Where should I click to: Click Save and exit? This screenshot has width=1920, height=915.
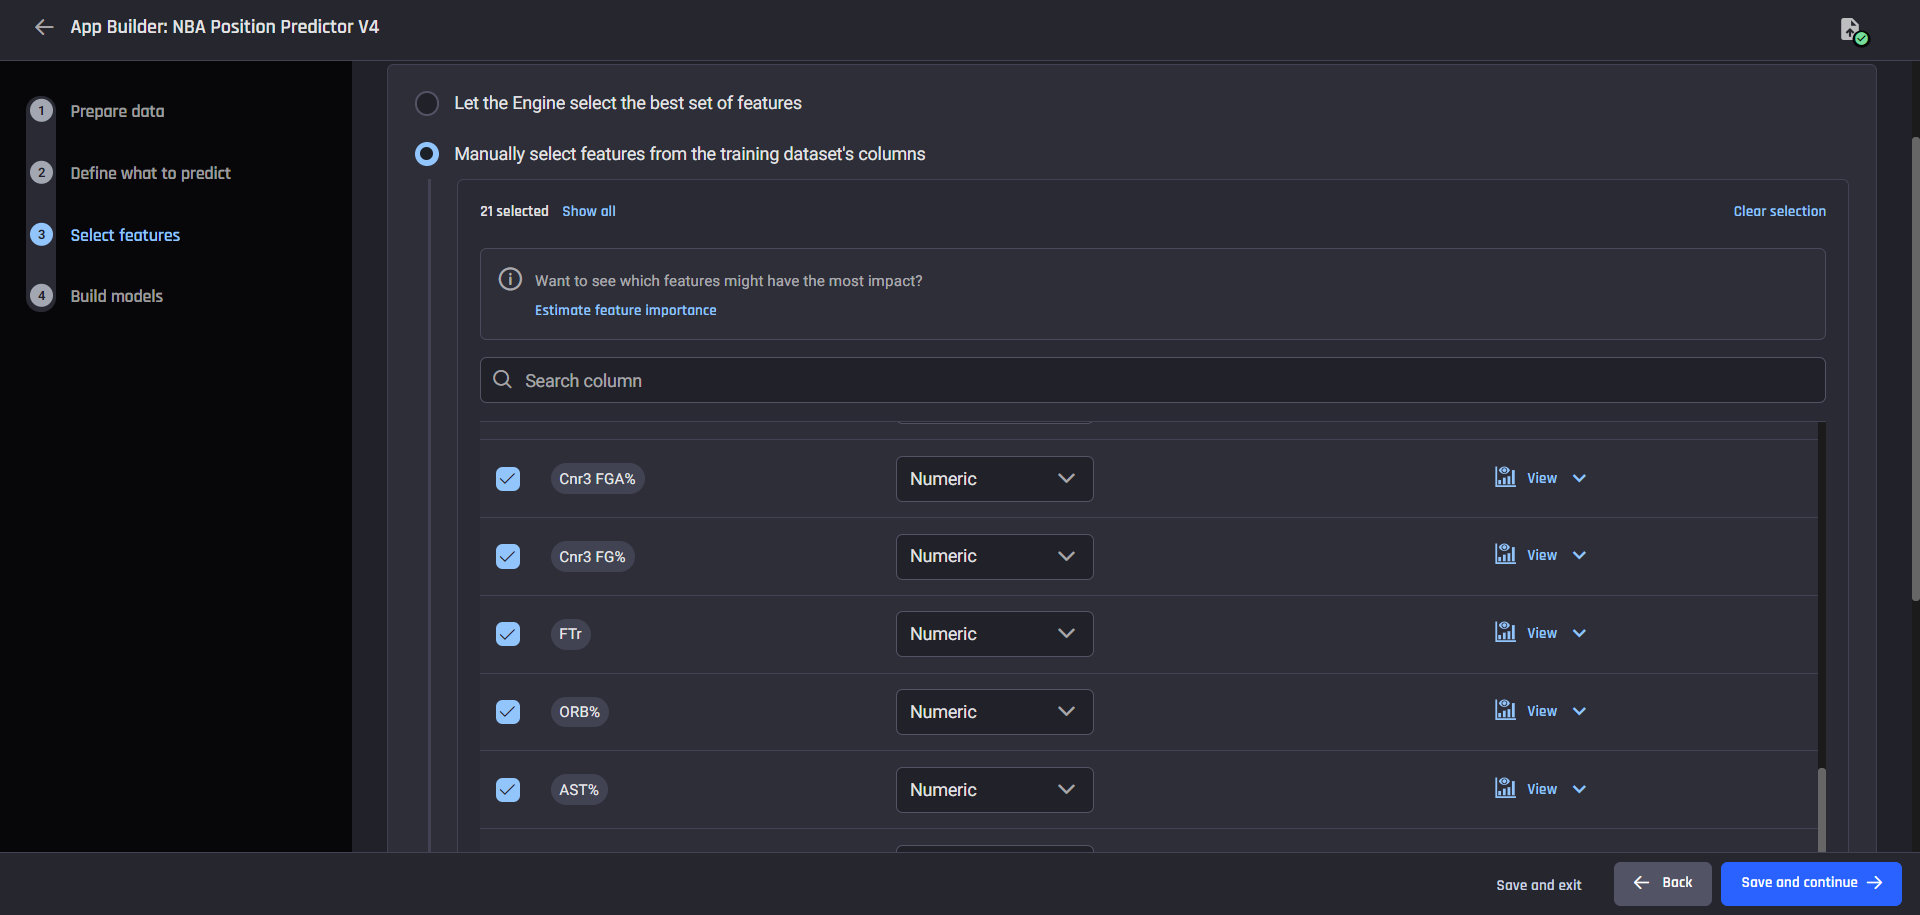pyautogui.click(x=1538, y=885)
